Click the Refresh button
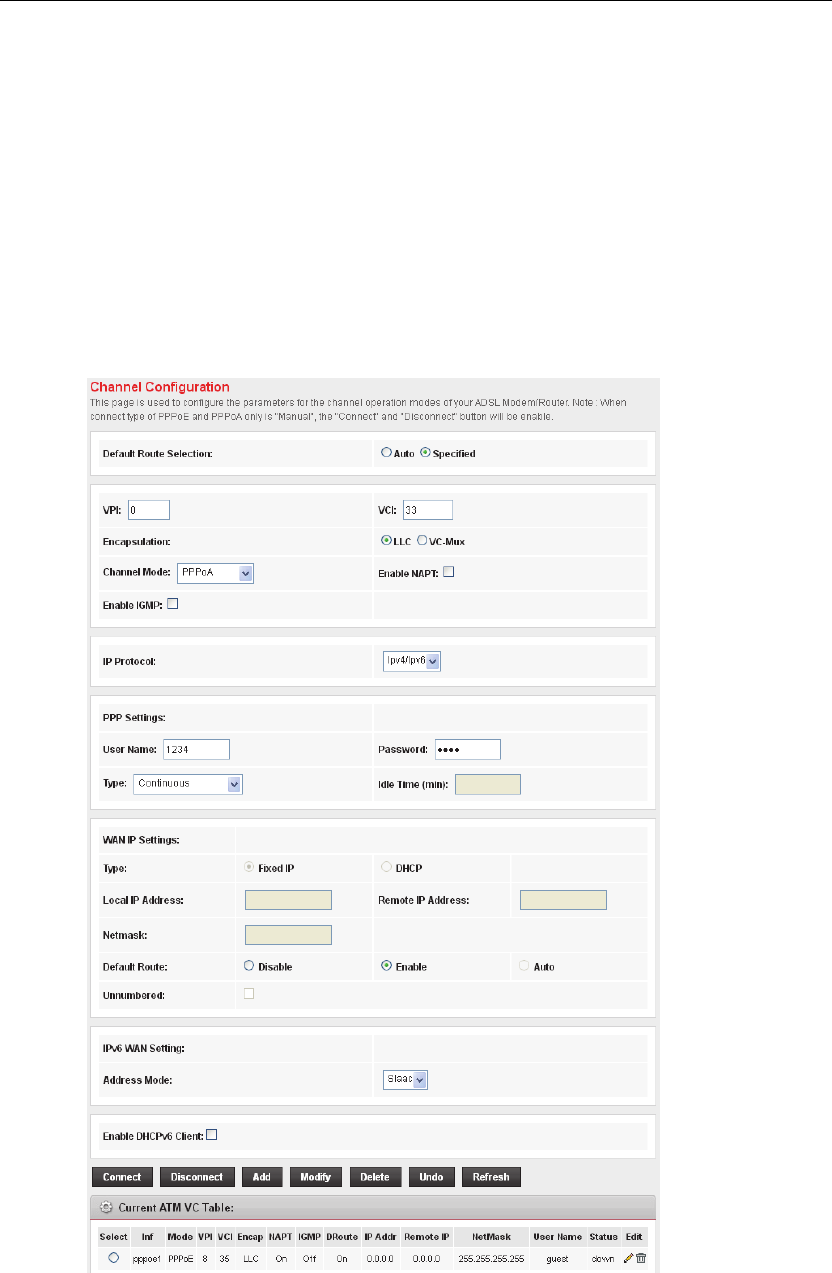This screenshot has height=1273, width=832. tap(491, 1177)
